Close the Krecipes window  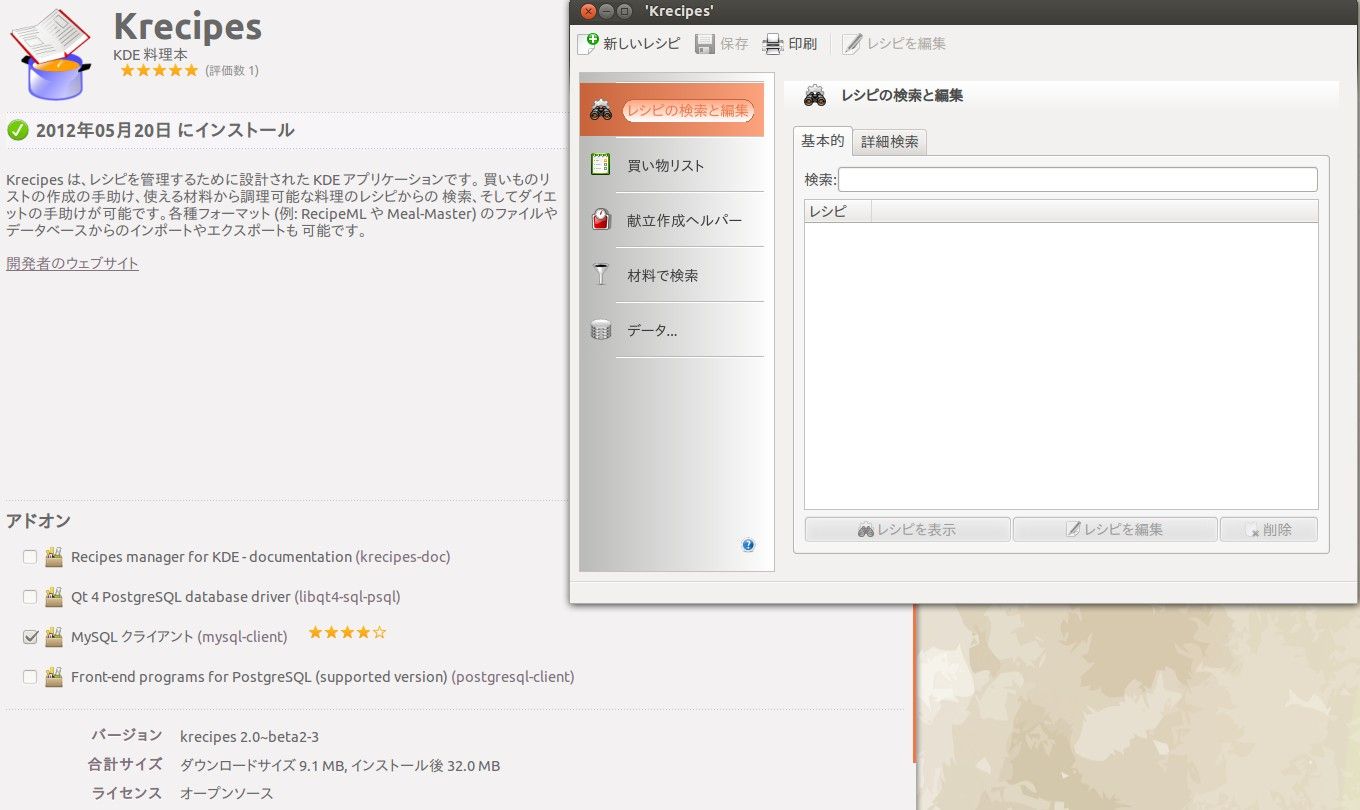tap(588, 11)
